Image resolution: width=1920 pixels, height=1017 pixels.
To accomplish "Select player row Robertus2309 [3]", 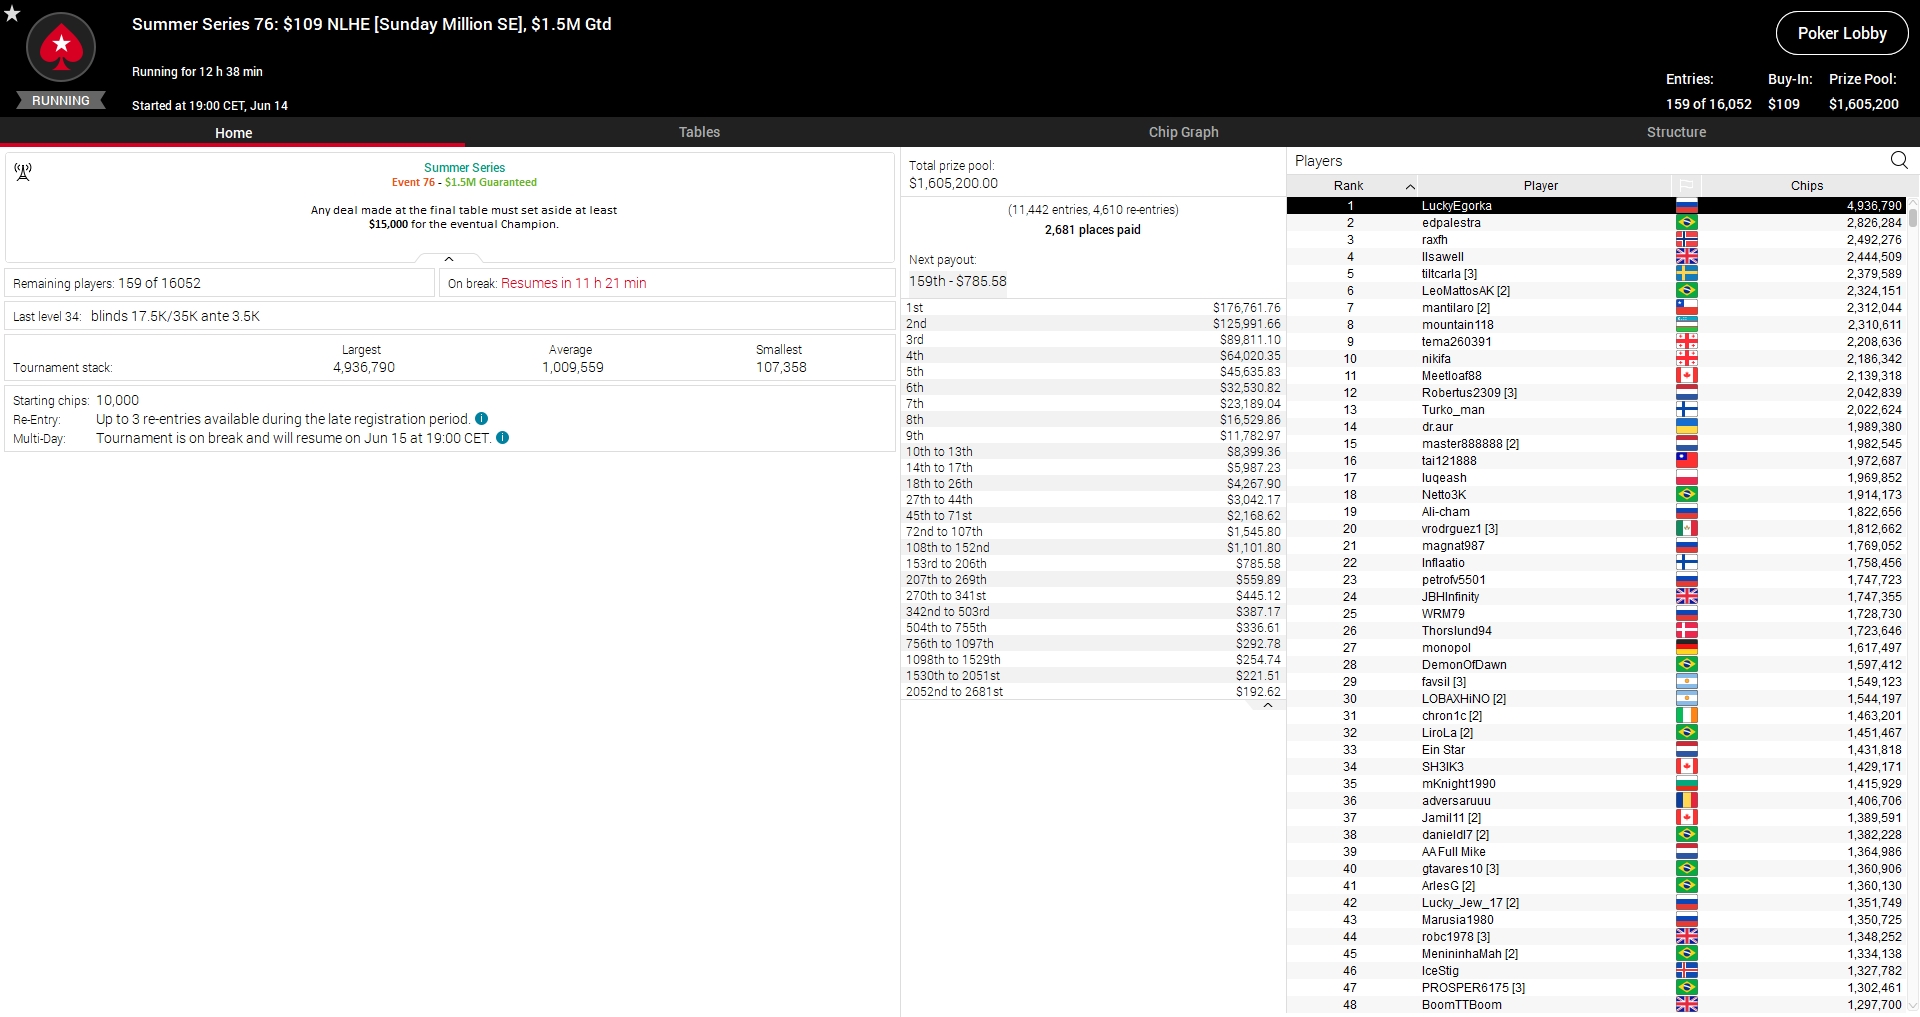I will pos(1597,393).
